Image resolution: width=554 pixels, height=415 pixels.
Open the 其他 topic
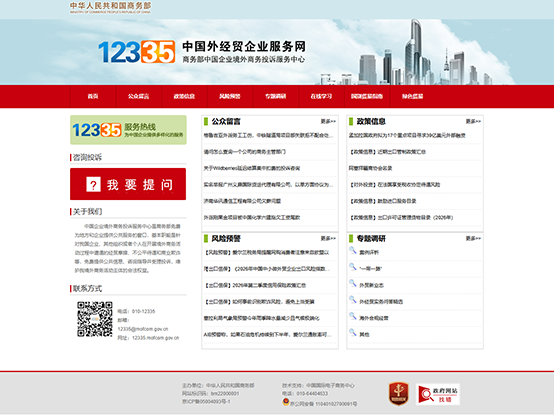364,334
